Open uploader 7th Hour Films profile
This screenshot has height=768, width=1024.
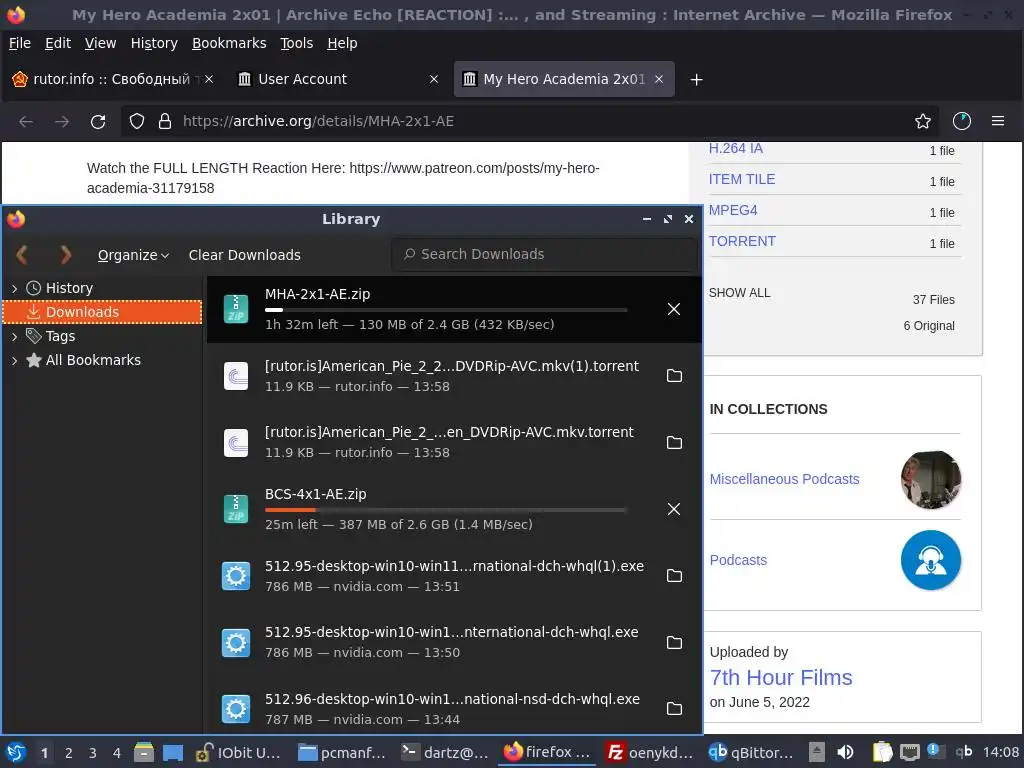pos(781,678)
